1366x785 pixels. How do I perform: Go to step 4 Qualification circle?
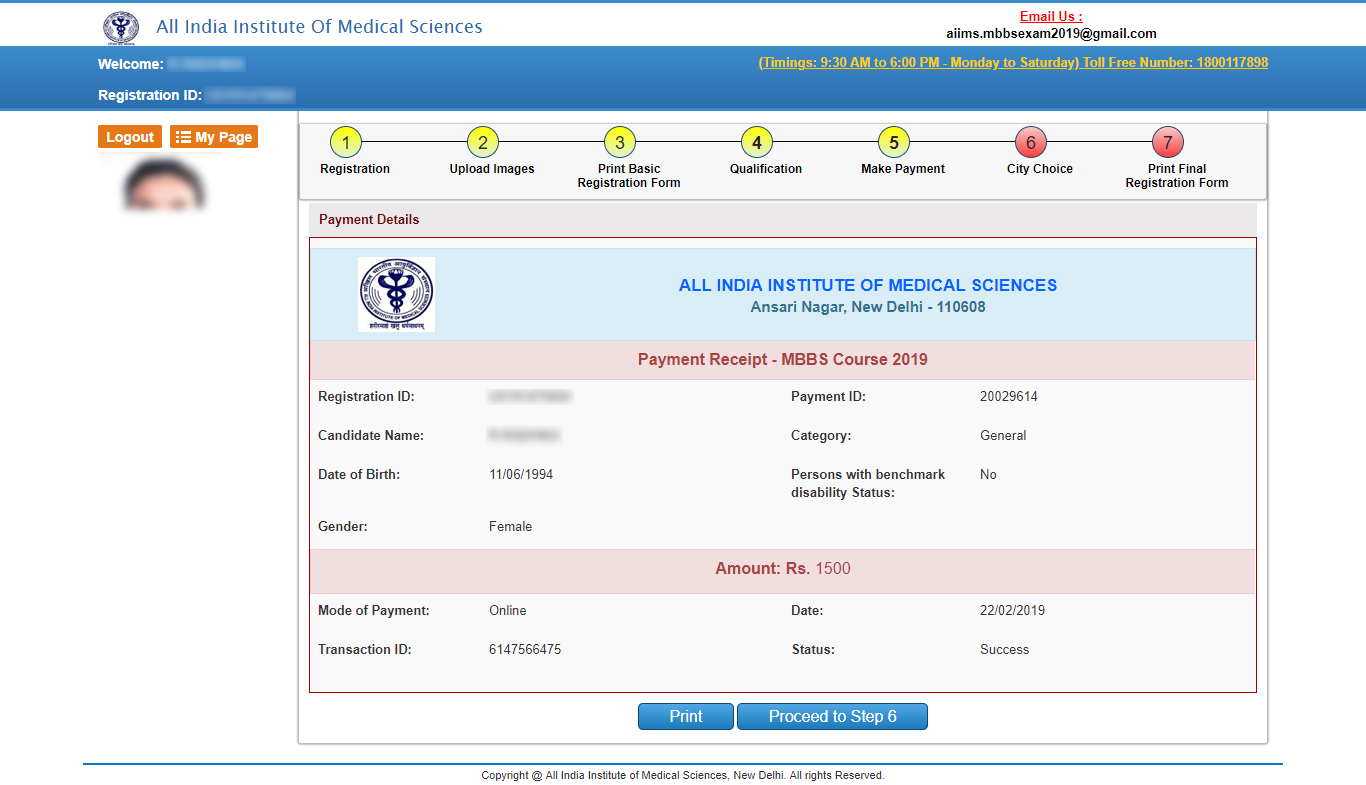coord(757,143)
